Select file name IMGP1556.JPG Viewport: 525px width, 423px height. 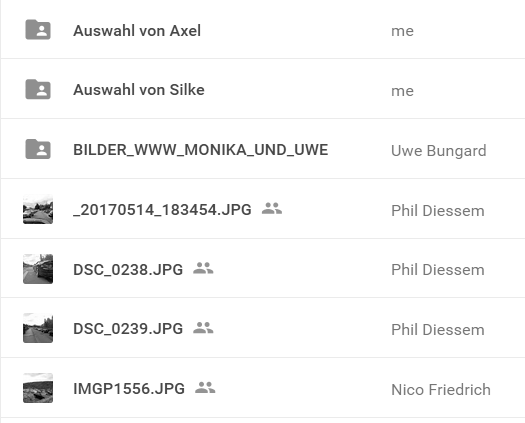click(129, 389)
